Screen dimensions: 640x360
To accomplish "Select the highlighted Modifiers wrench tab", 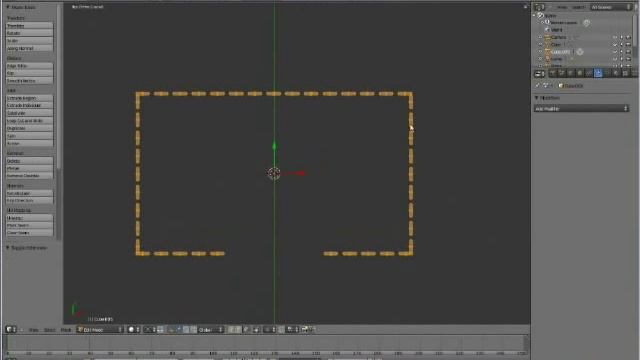I will [598, 73].
